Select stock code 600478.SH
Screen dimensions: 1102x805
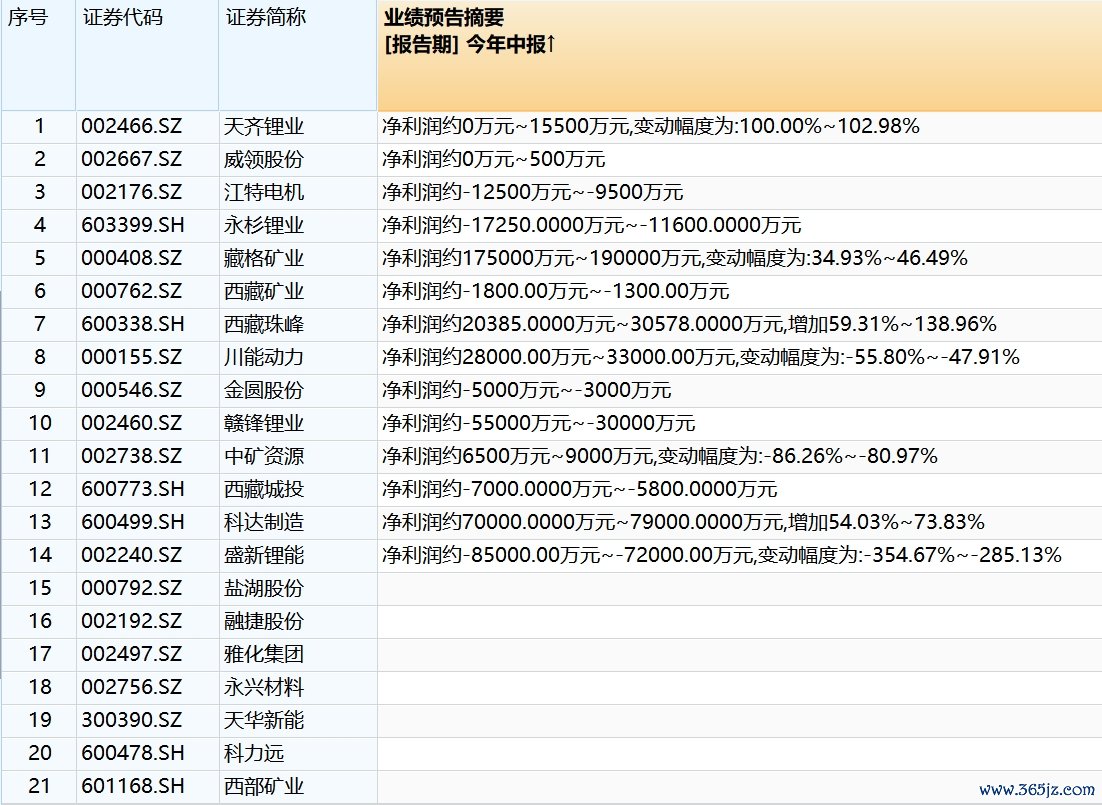coord(133,753)
